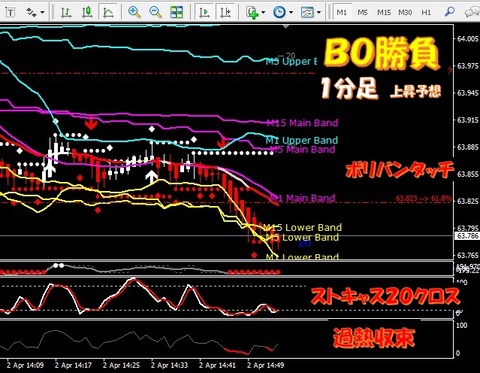Click the chart shift triangle marker

point(286,26)
